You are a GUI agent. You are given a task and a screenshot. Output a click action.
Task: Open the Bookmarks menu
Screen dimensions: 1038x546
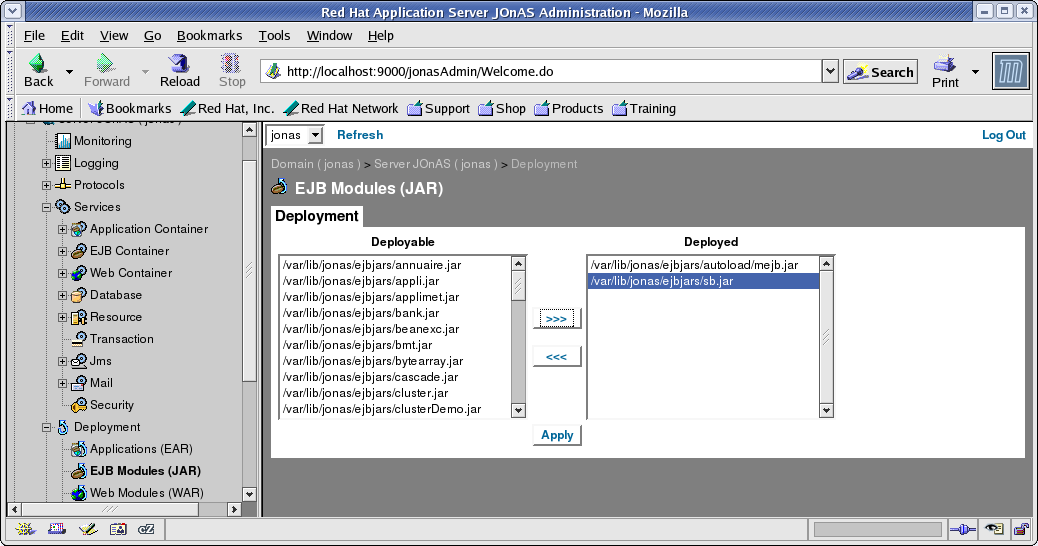(209, 36)
